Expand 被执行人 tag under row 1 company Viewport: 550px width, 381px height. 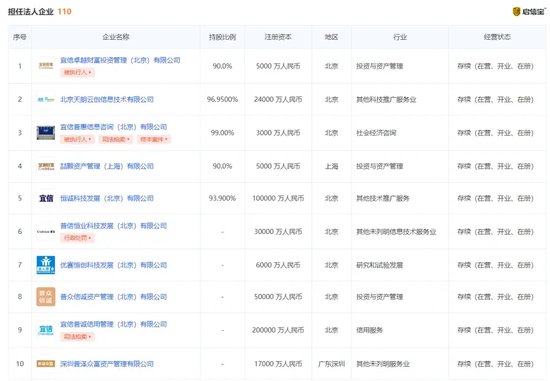point(78,72)
